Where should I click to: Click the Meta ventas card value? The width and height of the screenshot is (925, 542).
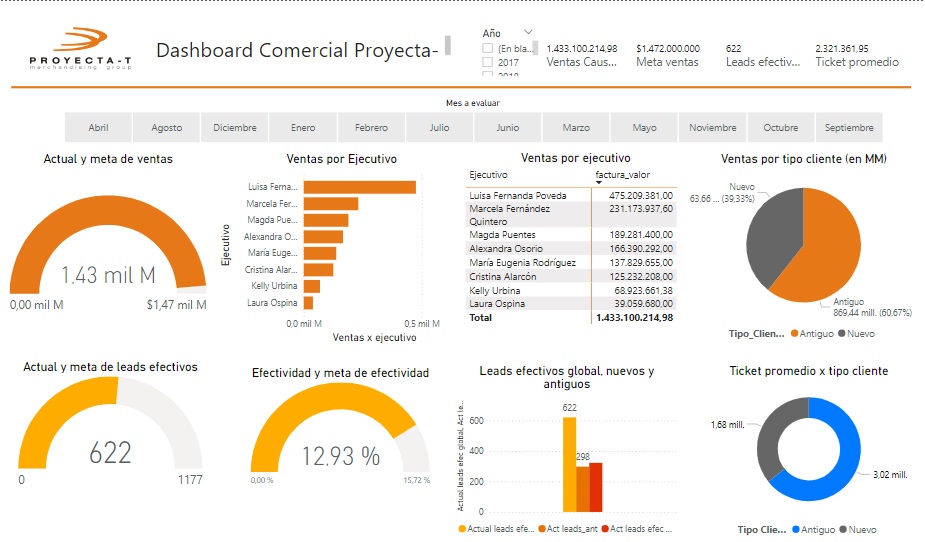[x=667, y=48]
